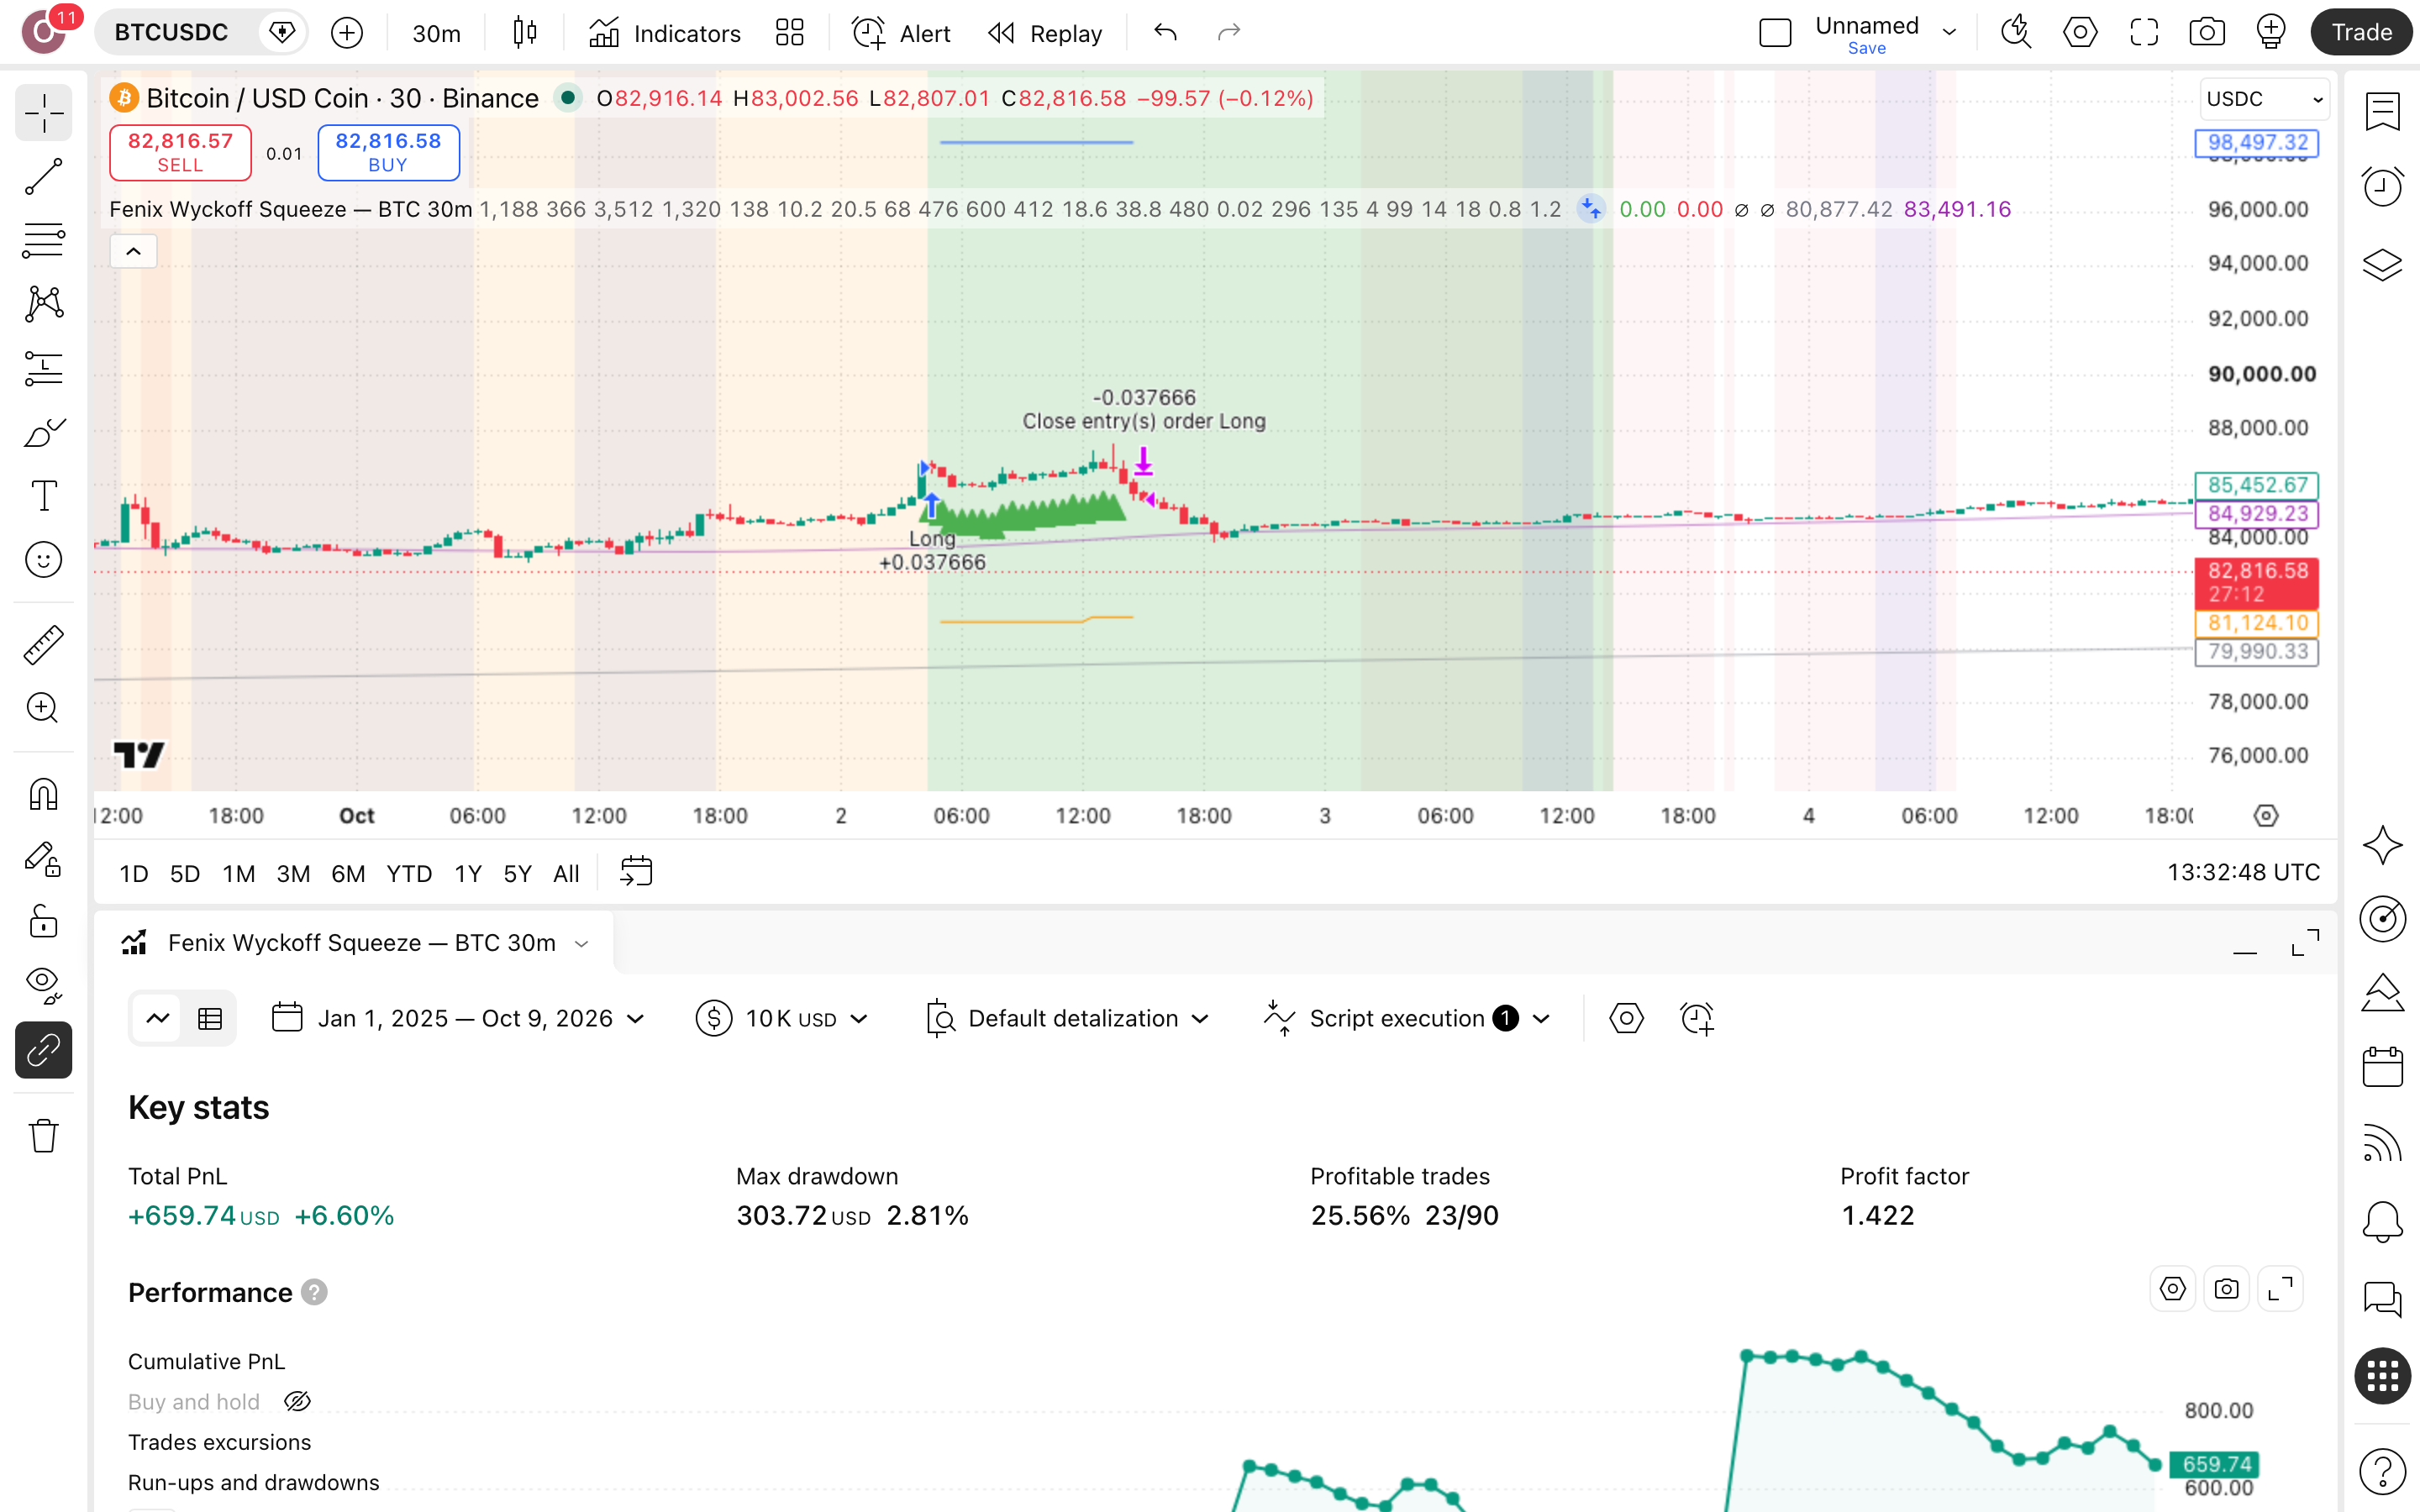Open the emoji icons tool
2420x1512 pixels.
pos(43,560)
